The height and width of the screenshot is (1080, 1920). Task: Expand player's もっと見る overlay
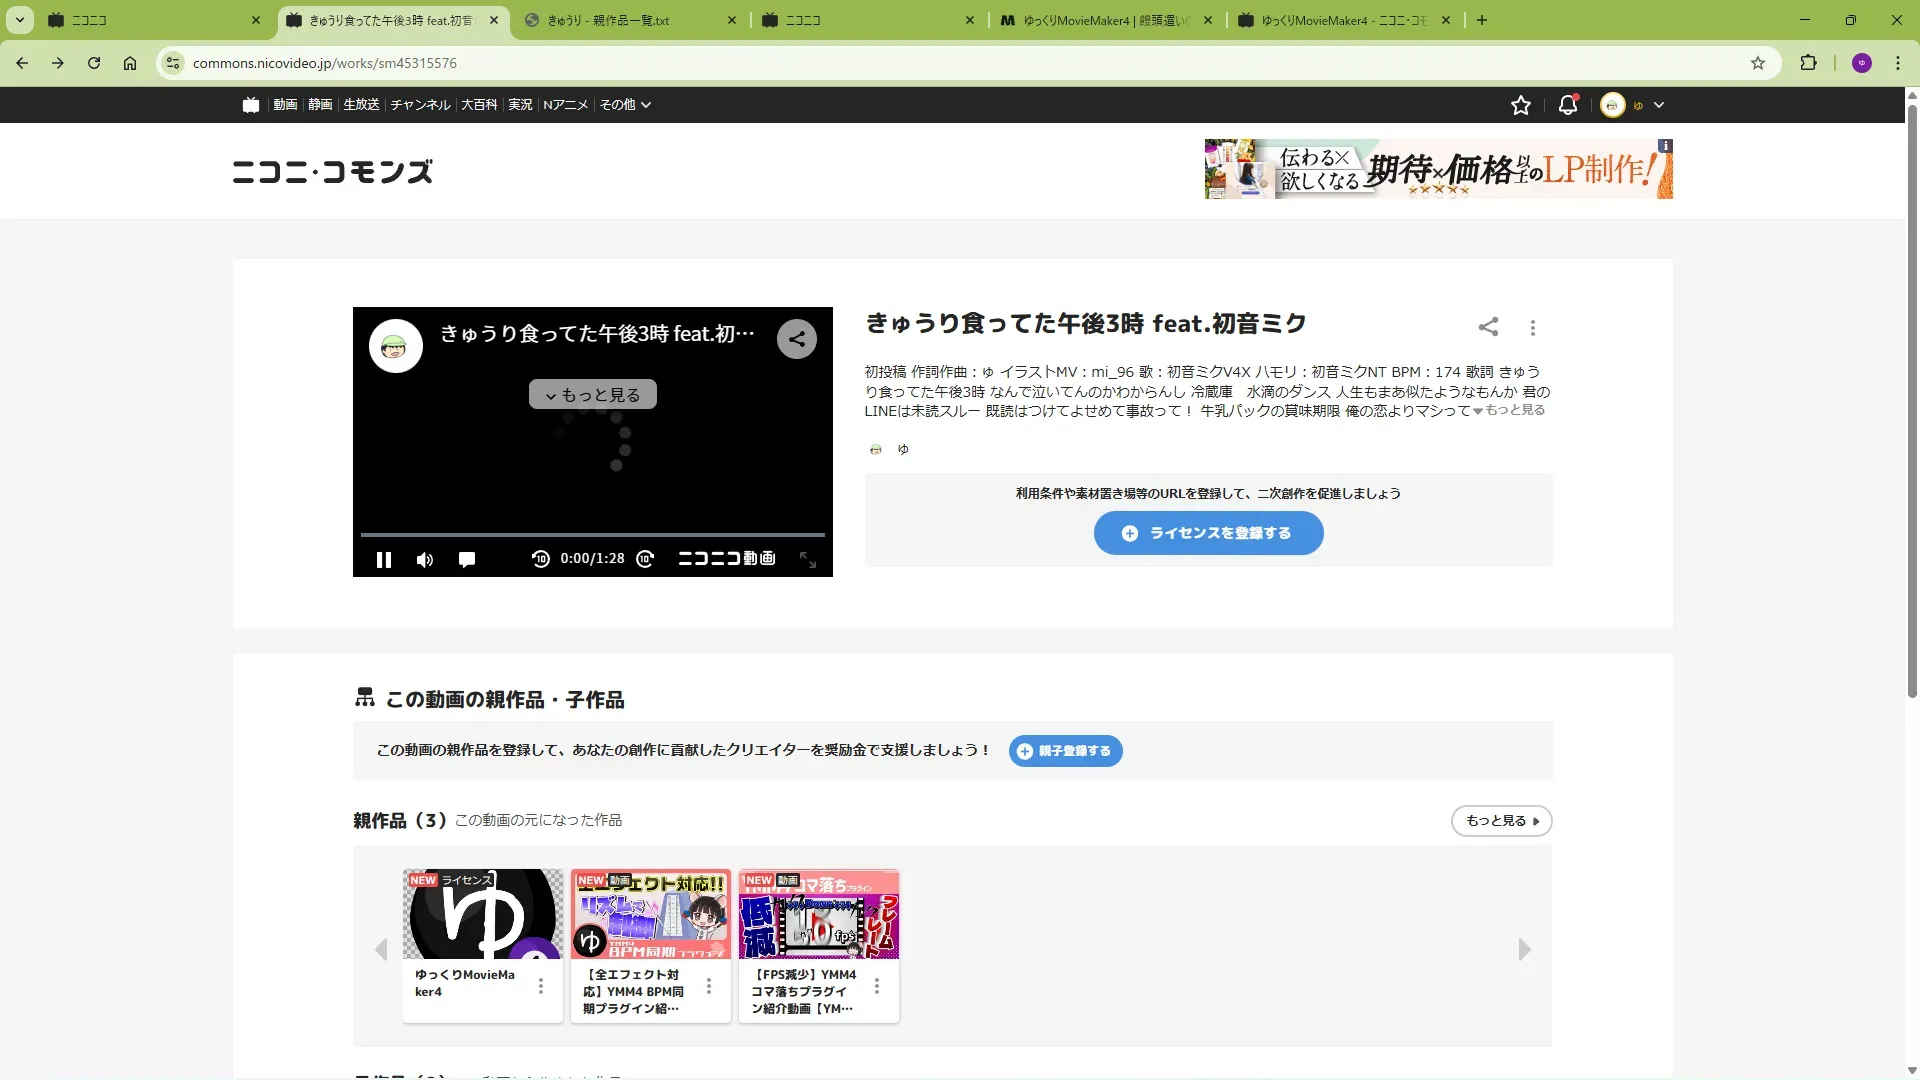[x=593, y=395]
